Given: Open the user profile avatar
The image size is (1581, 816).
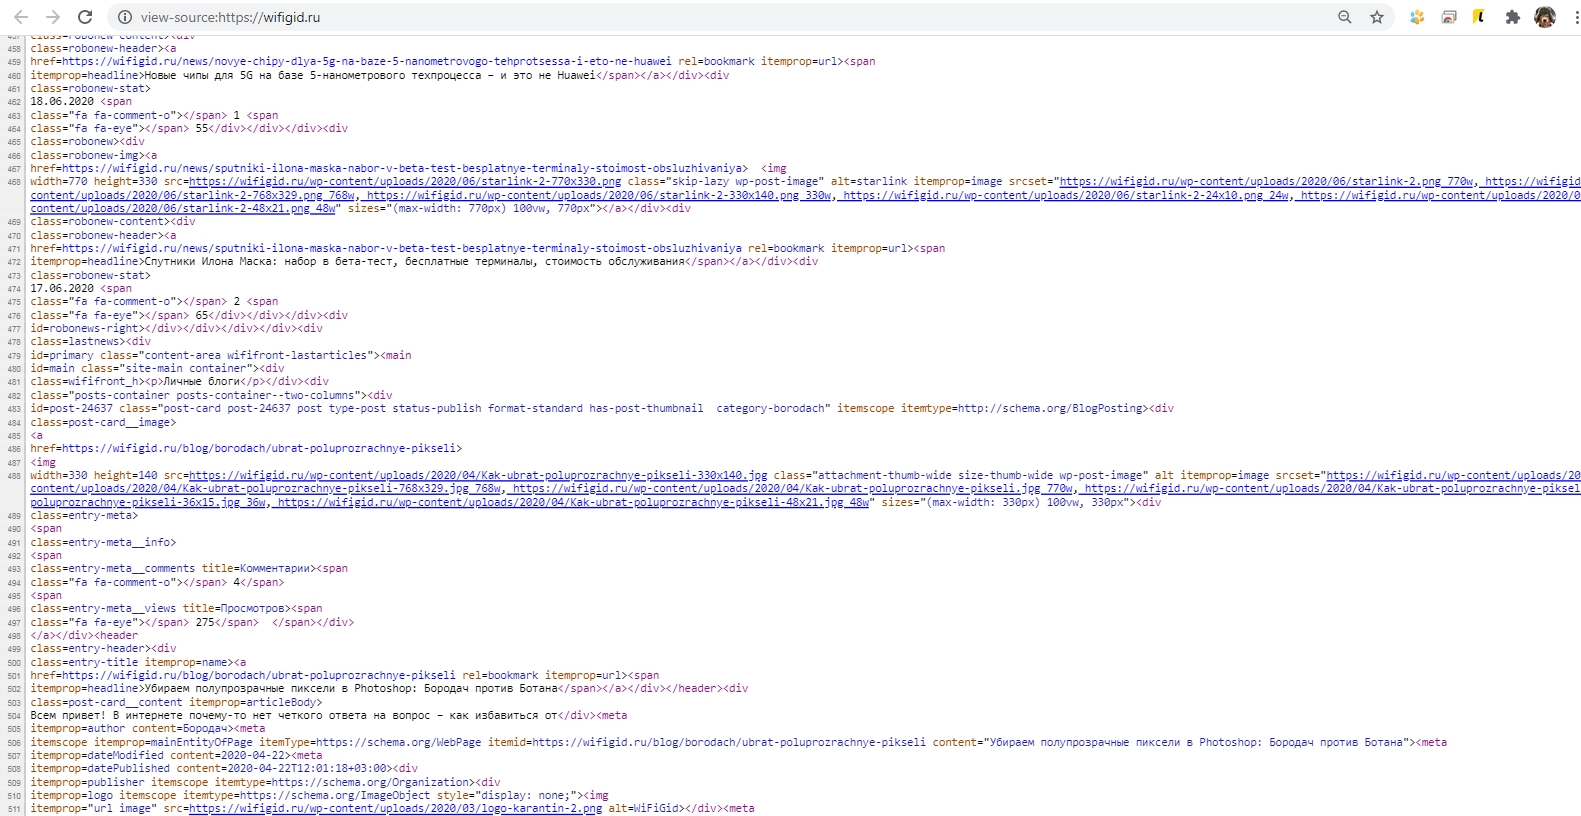Looking at the screenshot, I should tap(1545, 17).
